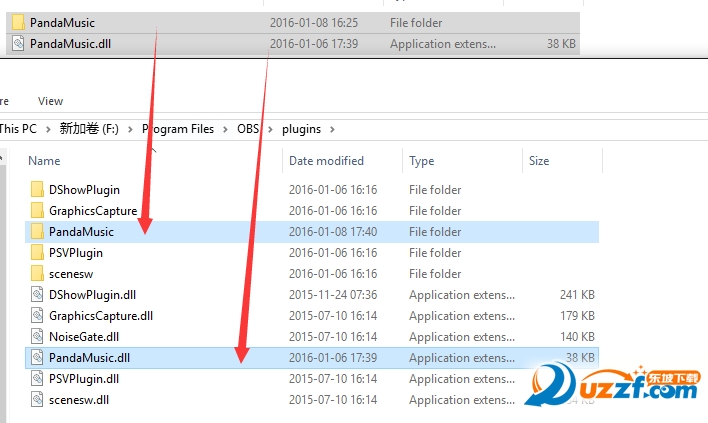Click 2016-01-08 16:25 date in top window
This screenshot has width=708, height=423.
tap(314, 23)
